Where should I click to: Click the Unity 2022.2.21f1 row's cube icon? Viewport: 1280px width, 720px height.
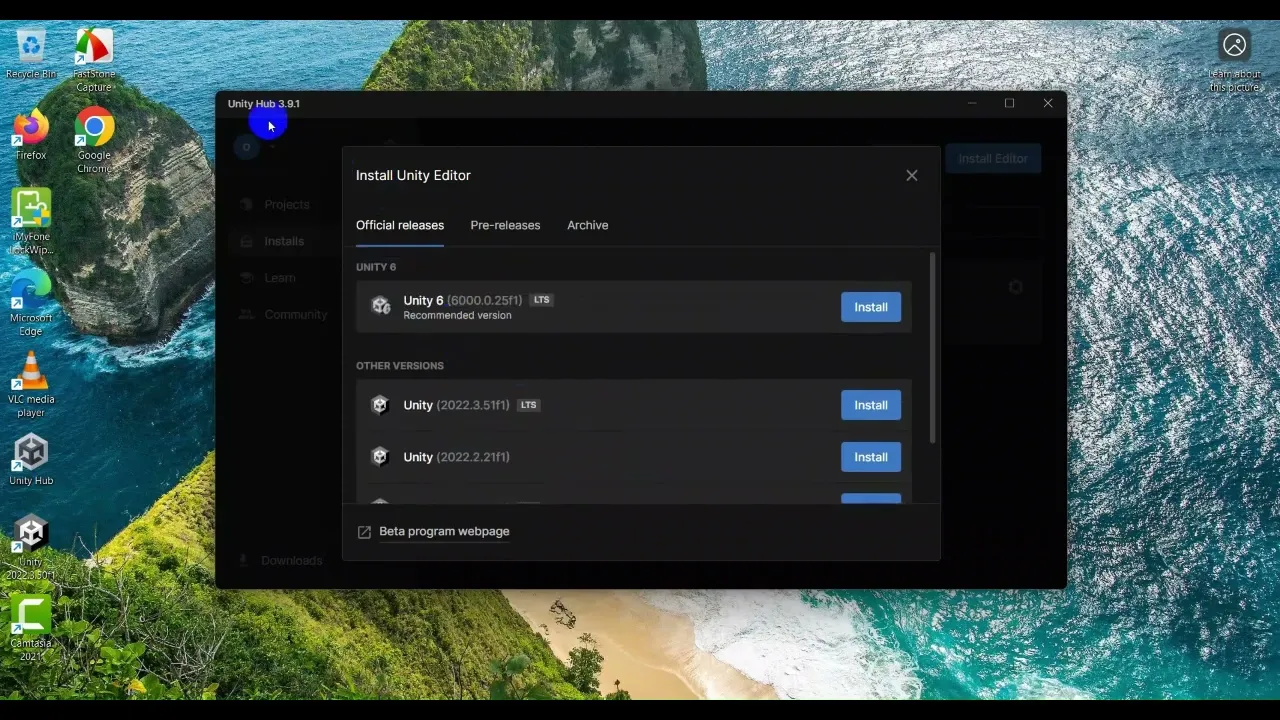pyautogui.click(x=380, y=457)
